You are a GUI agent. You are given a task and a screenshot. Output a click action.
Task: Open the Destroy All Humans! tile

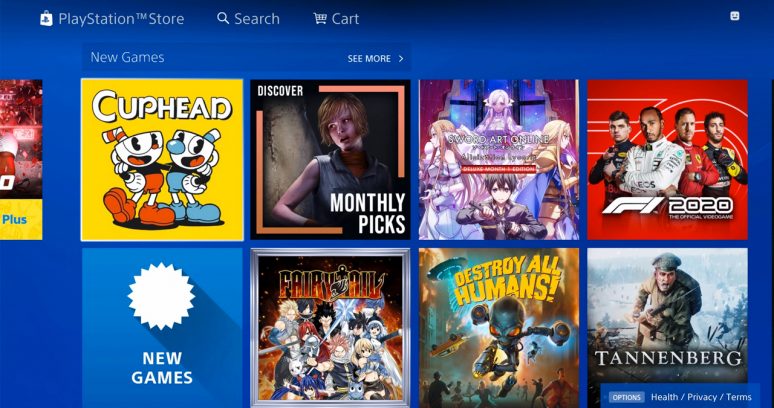(499, 328)
